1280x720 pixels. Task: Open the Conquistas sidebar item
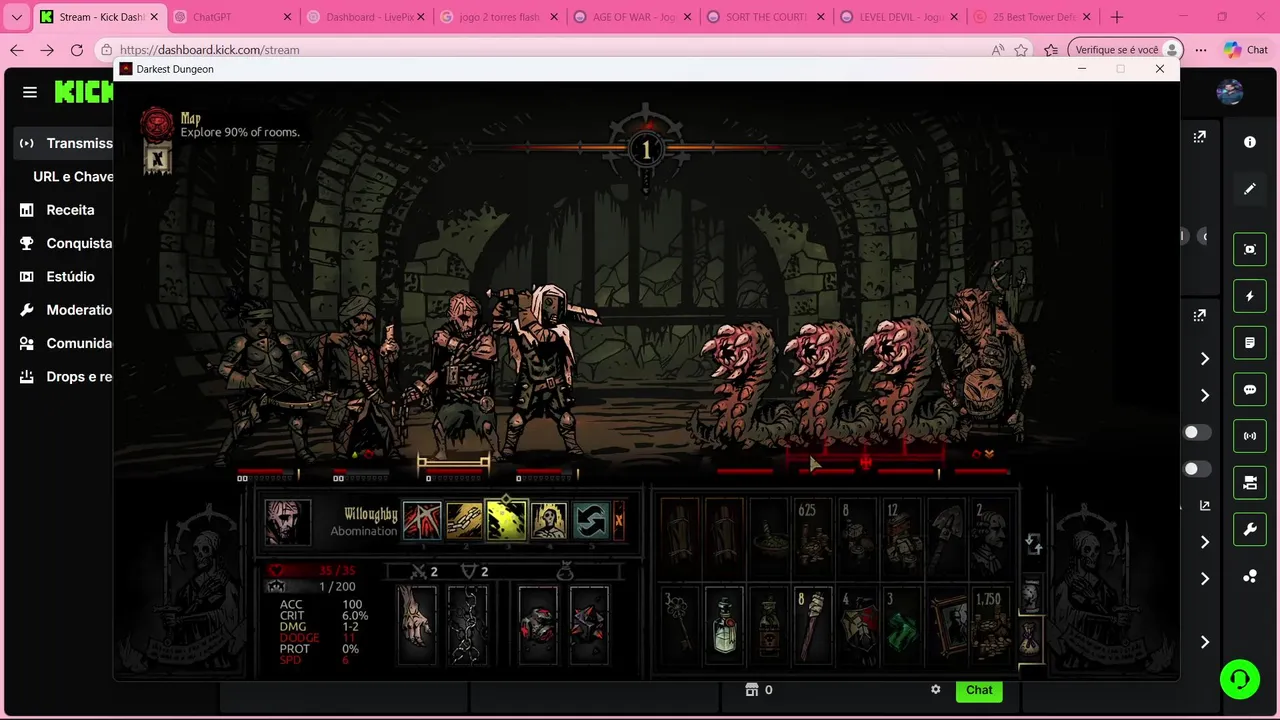pyautogui.click(x=65, y=243)
